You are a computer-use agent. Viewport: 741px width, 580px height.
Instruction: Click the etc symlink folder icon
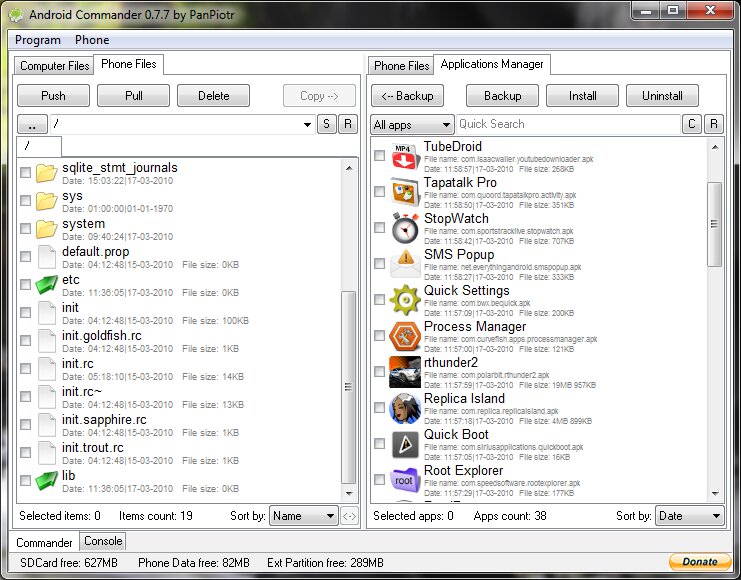46,285
